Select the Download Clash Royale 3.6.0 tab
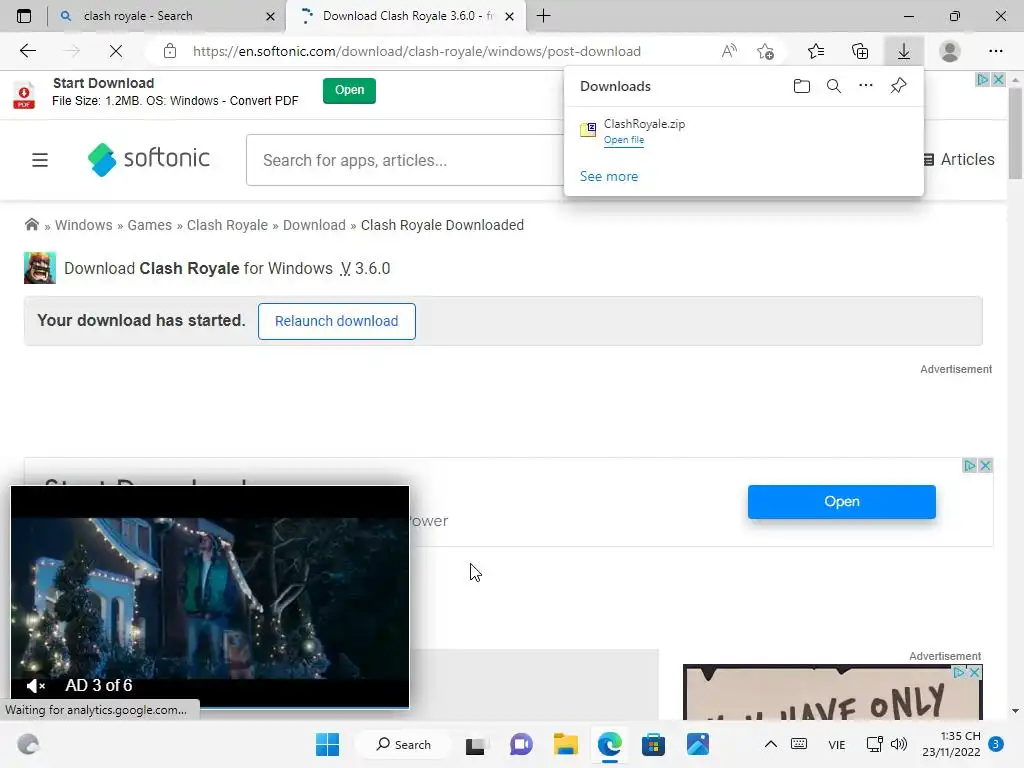1024x768 pixels. (x=407, y=16)
